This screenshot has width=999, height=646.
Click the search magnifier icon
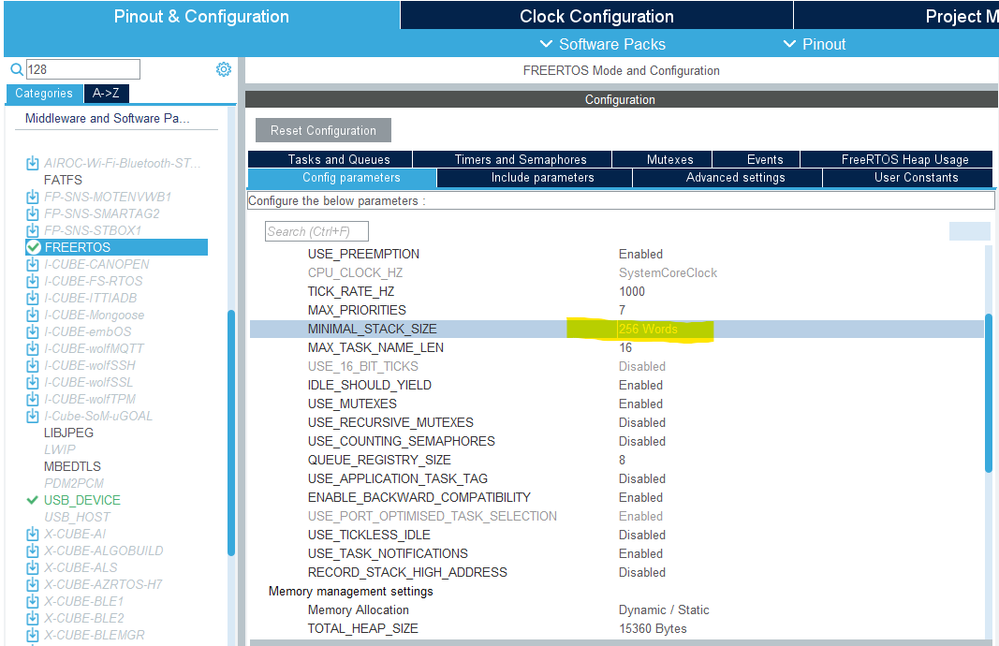(17, 69)
